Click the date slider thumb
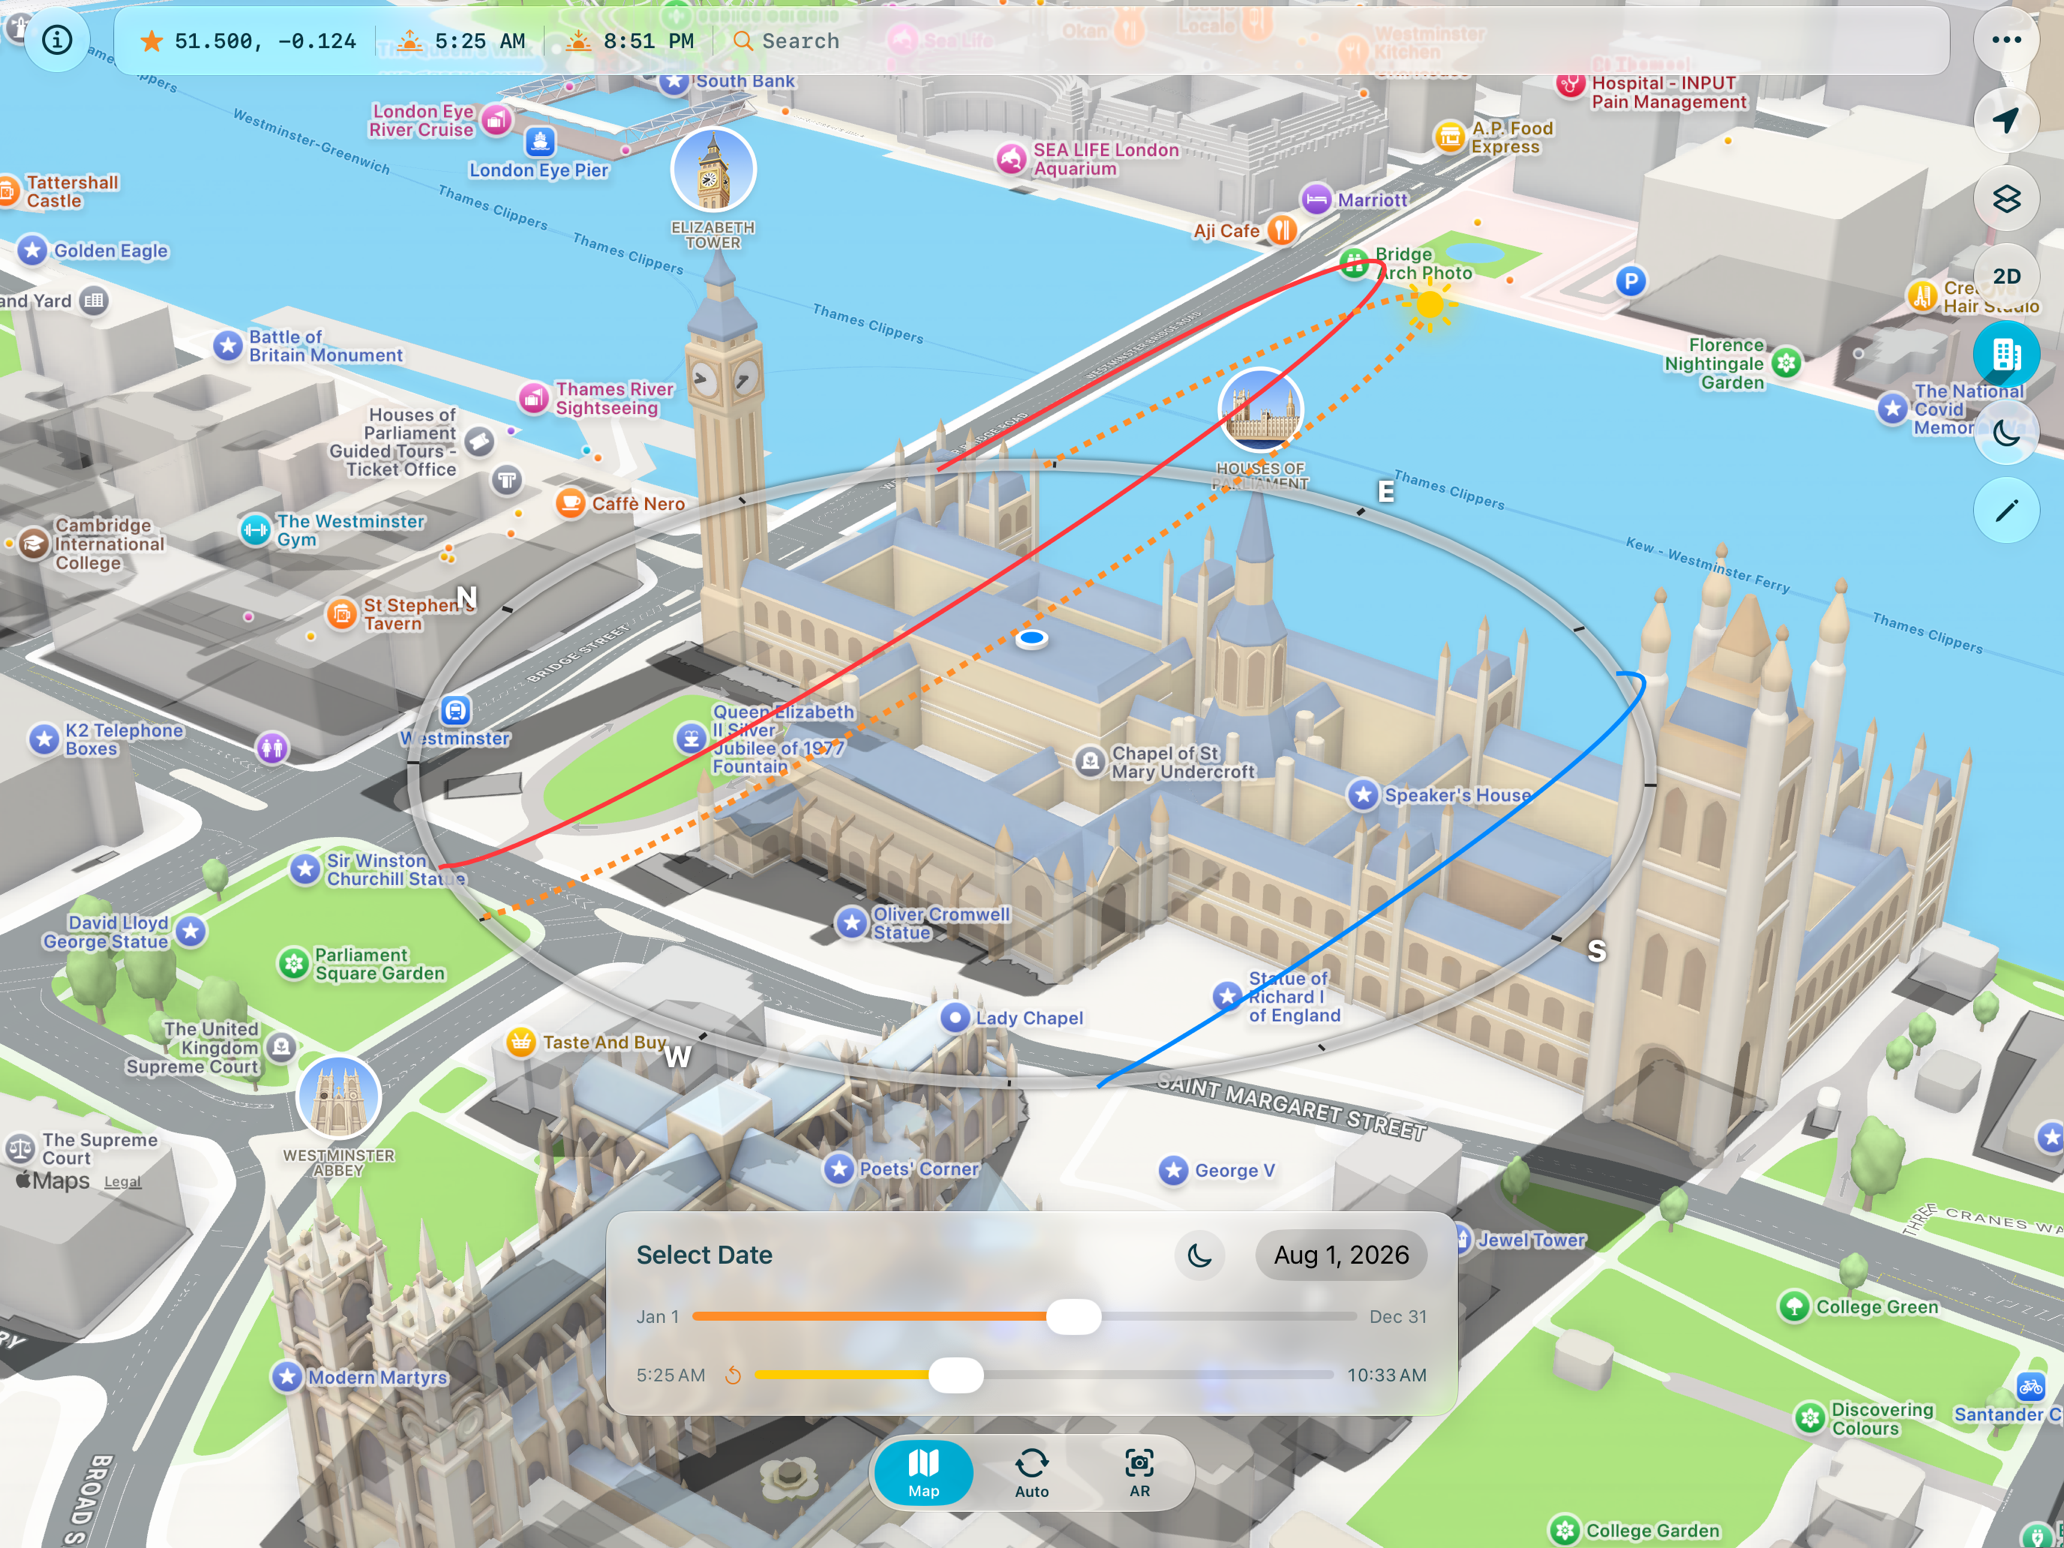Screen dimensions: 2064x1548 tap(1074, 1317)
